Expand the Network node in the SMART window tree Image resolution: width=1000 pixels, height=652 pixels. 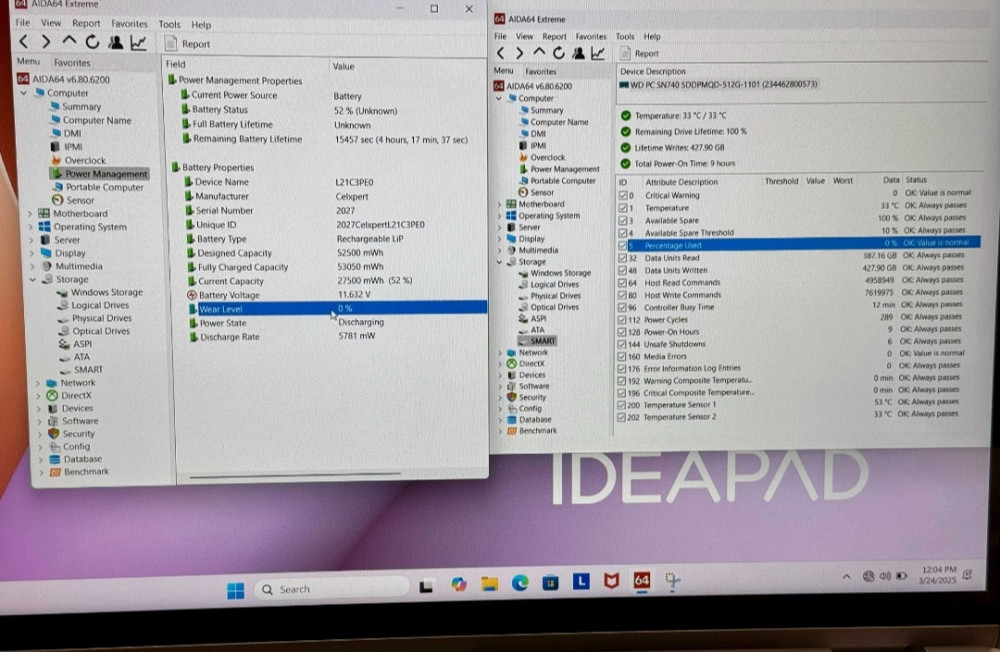click(499, 352)
